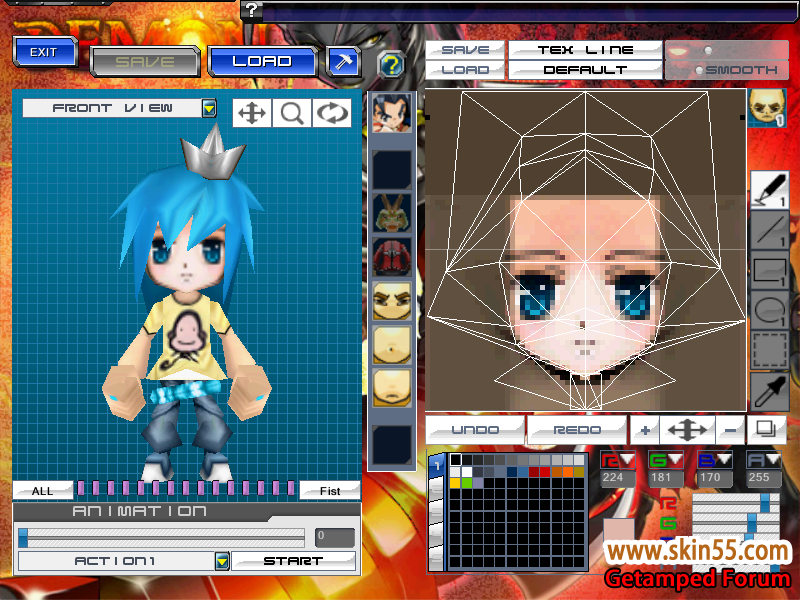Zoom out texture with minus button
The height and width of the screenshot is (600, 800).
(x=730, y=430)
